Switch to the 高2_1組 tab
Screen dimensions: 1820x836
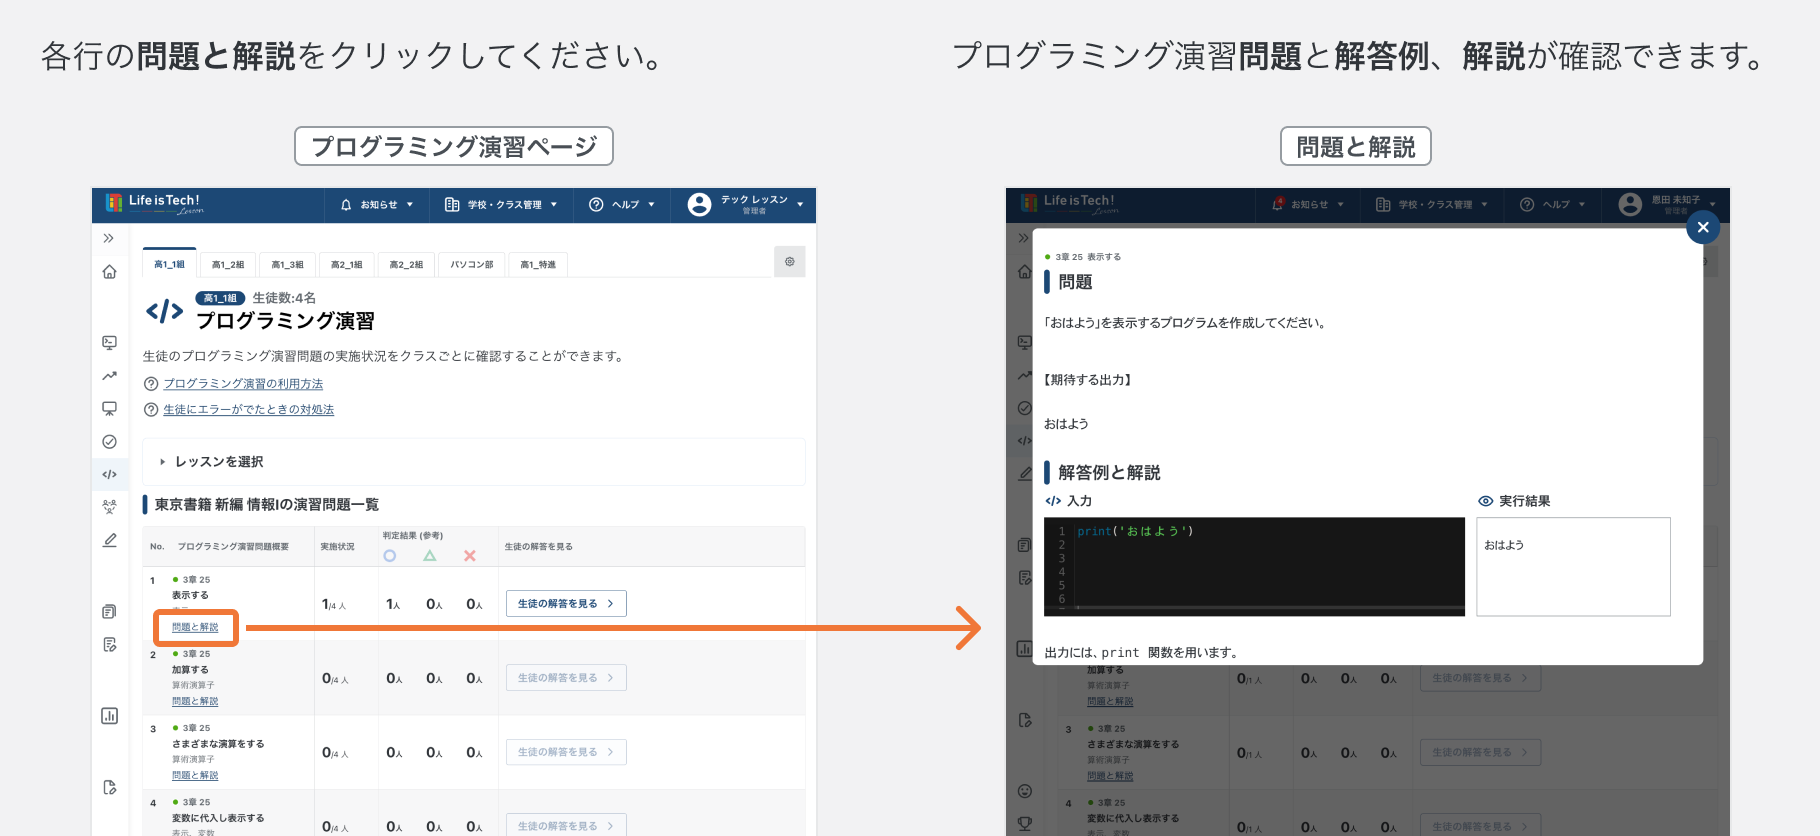[347, 264]
